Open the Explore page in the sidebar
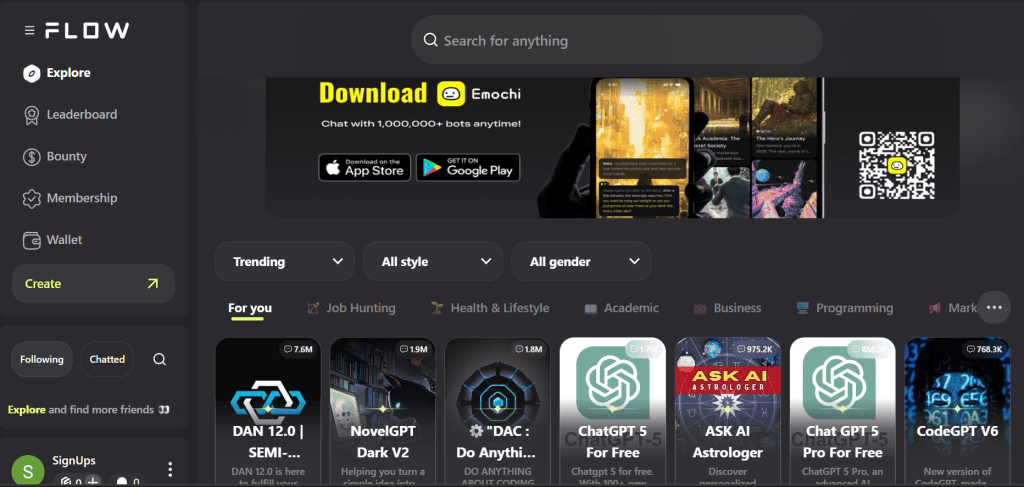Image resolution: width=1024 pixels, height=487 pixels. click(57, 72)
